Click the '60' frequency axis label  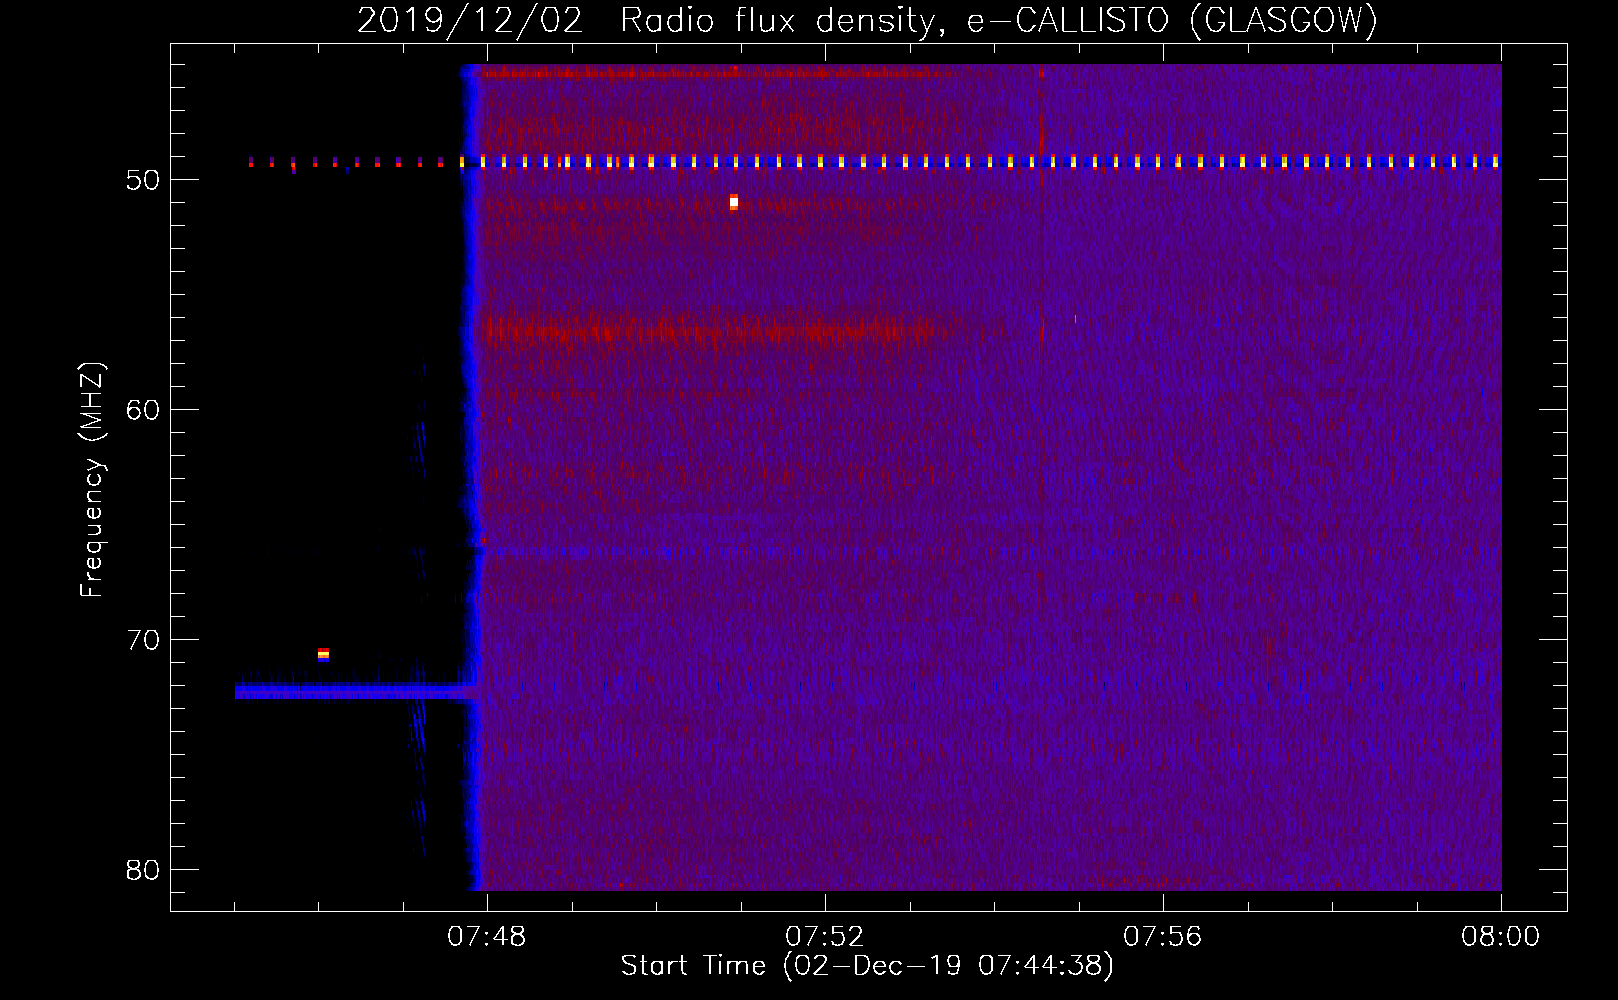143,410
